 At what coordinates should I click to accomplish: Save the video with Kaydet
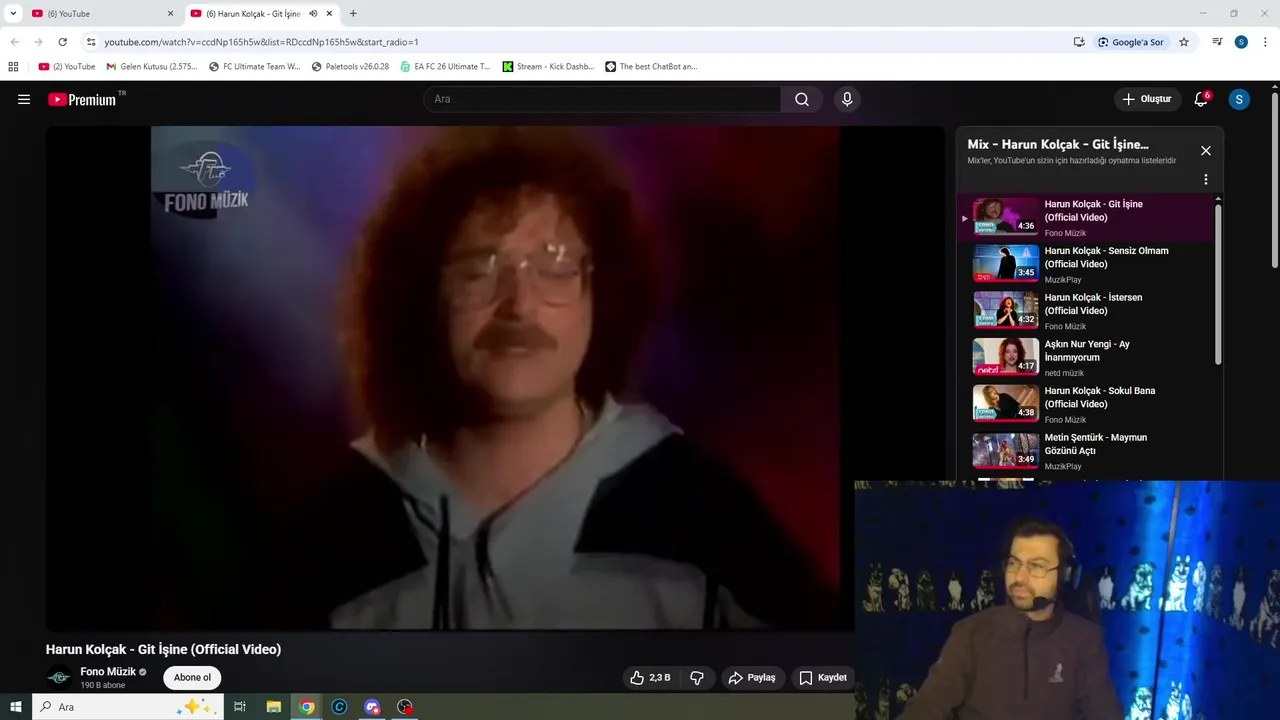click(x=823, y=678)
